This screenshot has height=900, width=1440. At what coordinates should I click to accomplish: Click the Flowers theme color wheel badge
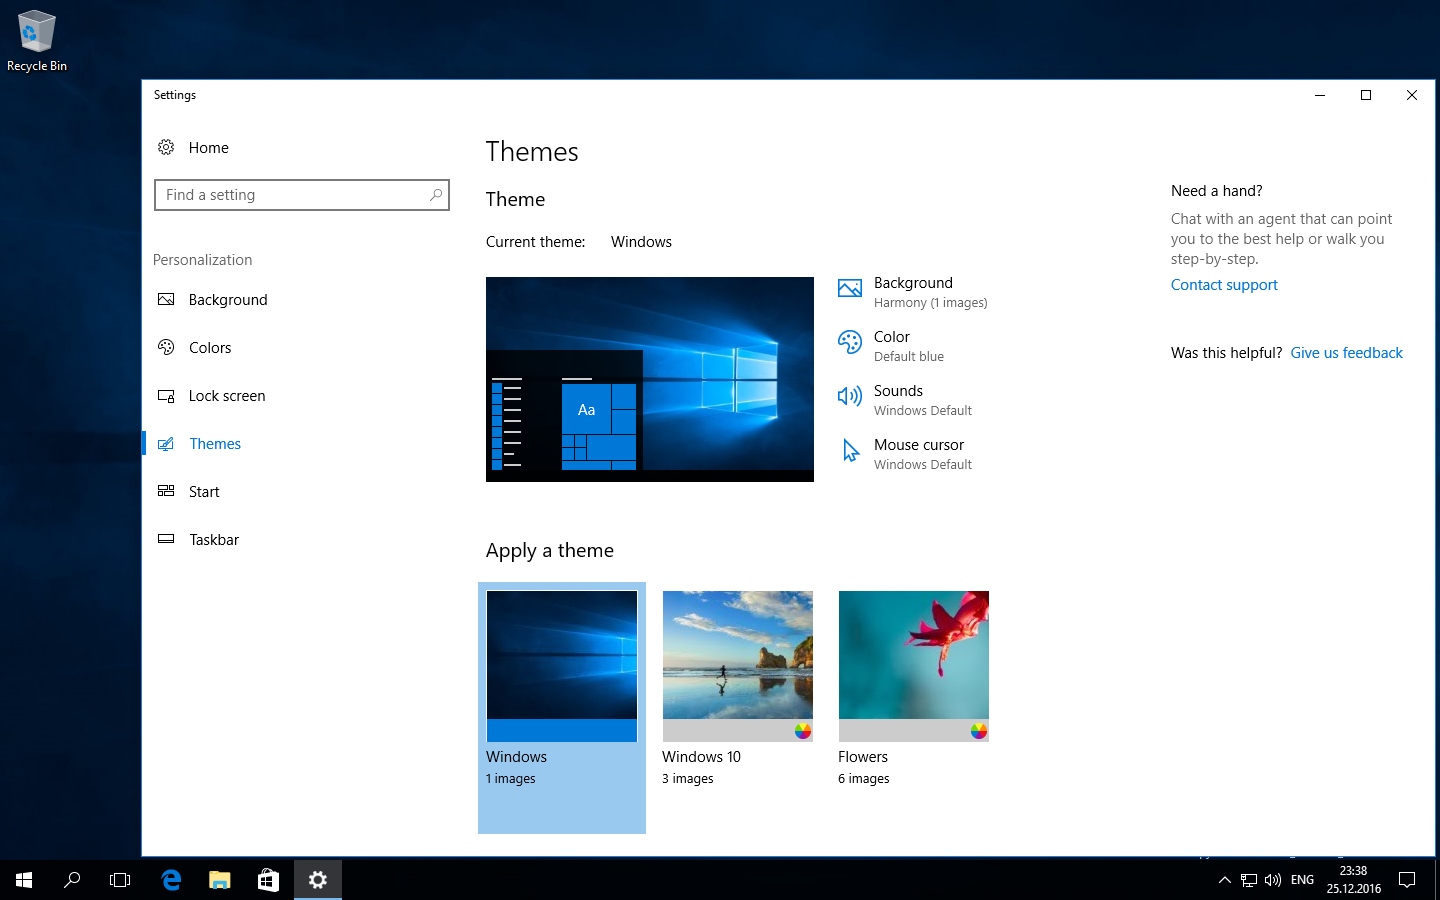click(979, 731)
